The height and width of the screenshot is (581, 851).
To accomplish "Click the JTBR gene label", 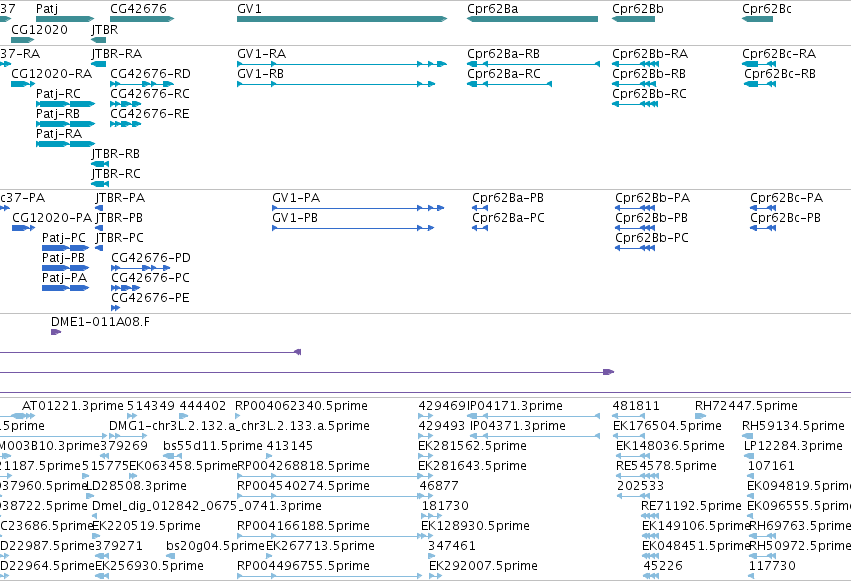I will [x=104, y=30].
